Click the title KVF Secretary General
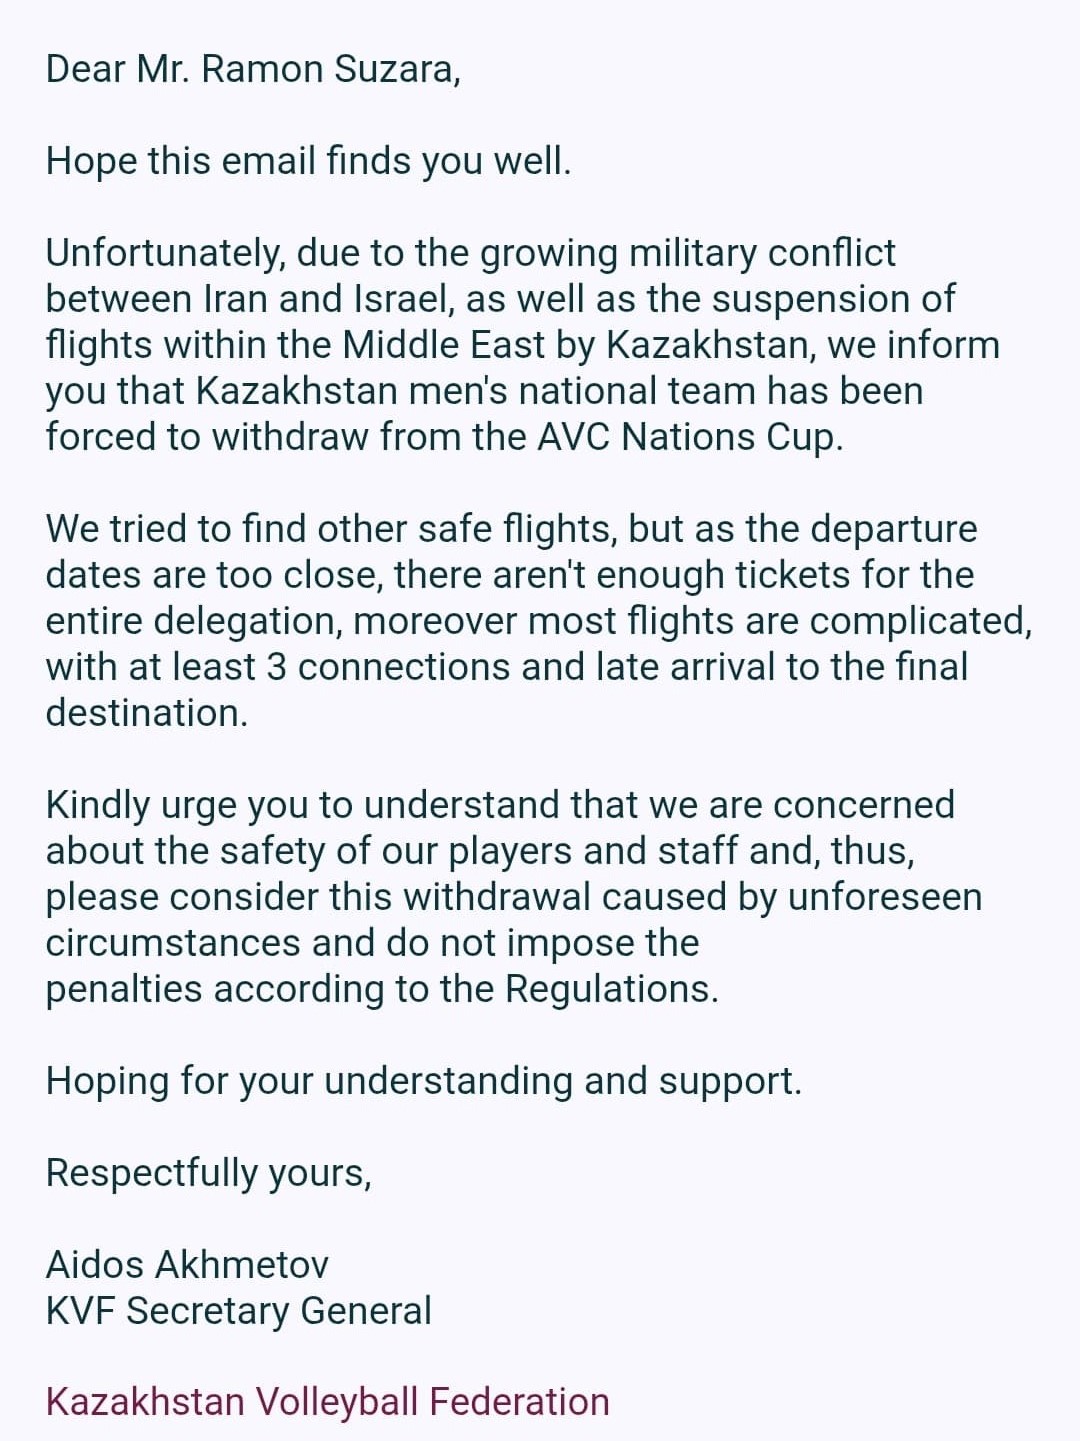The height and width of the screenshot is (1441, 1080). point(239,1310)
